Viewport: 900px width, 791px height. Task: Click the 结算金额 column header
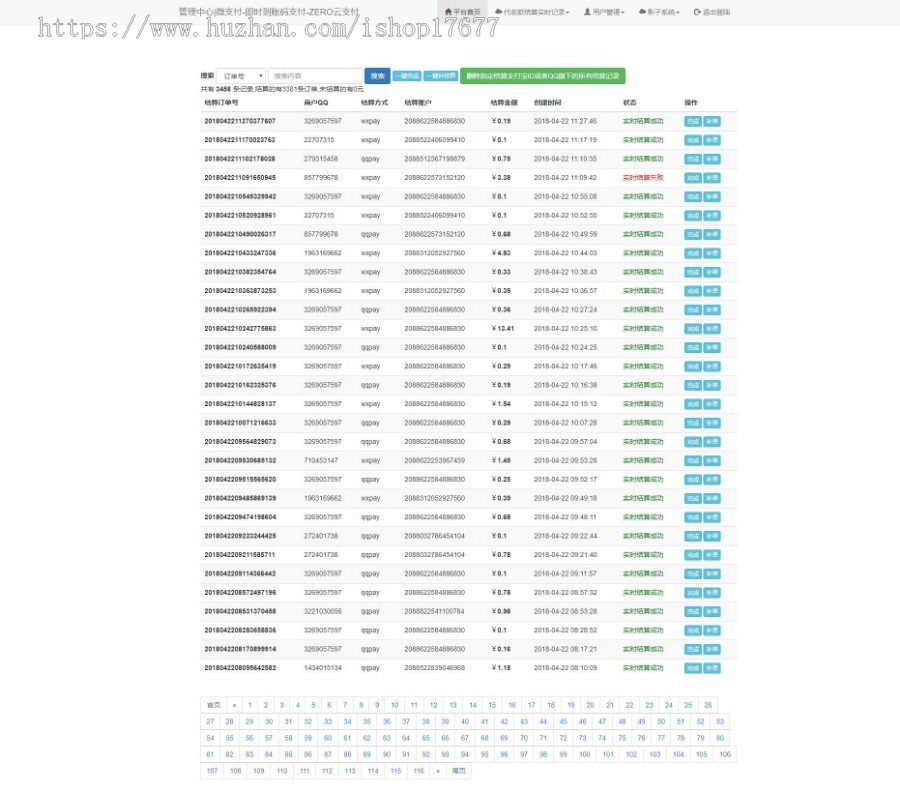tap(504, 103)
